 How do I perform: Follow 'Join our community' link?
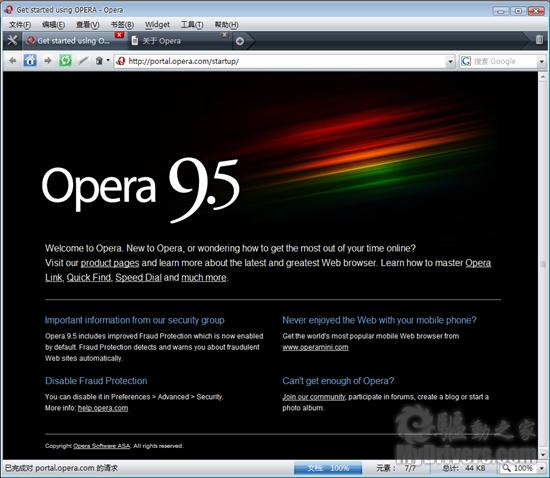[x=314, y=397]
